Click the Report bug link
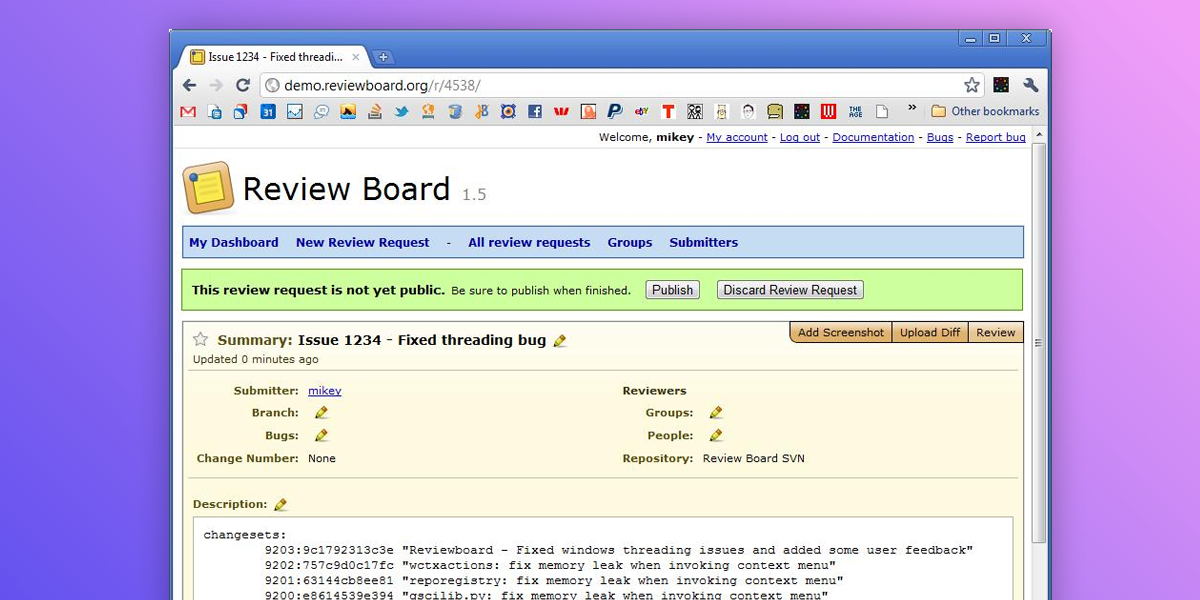The image size is (1200, 600). [996, 138]
